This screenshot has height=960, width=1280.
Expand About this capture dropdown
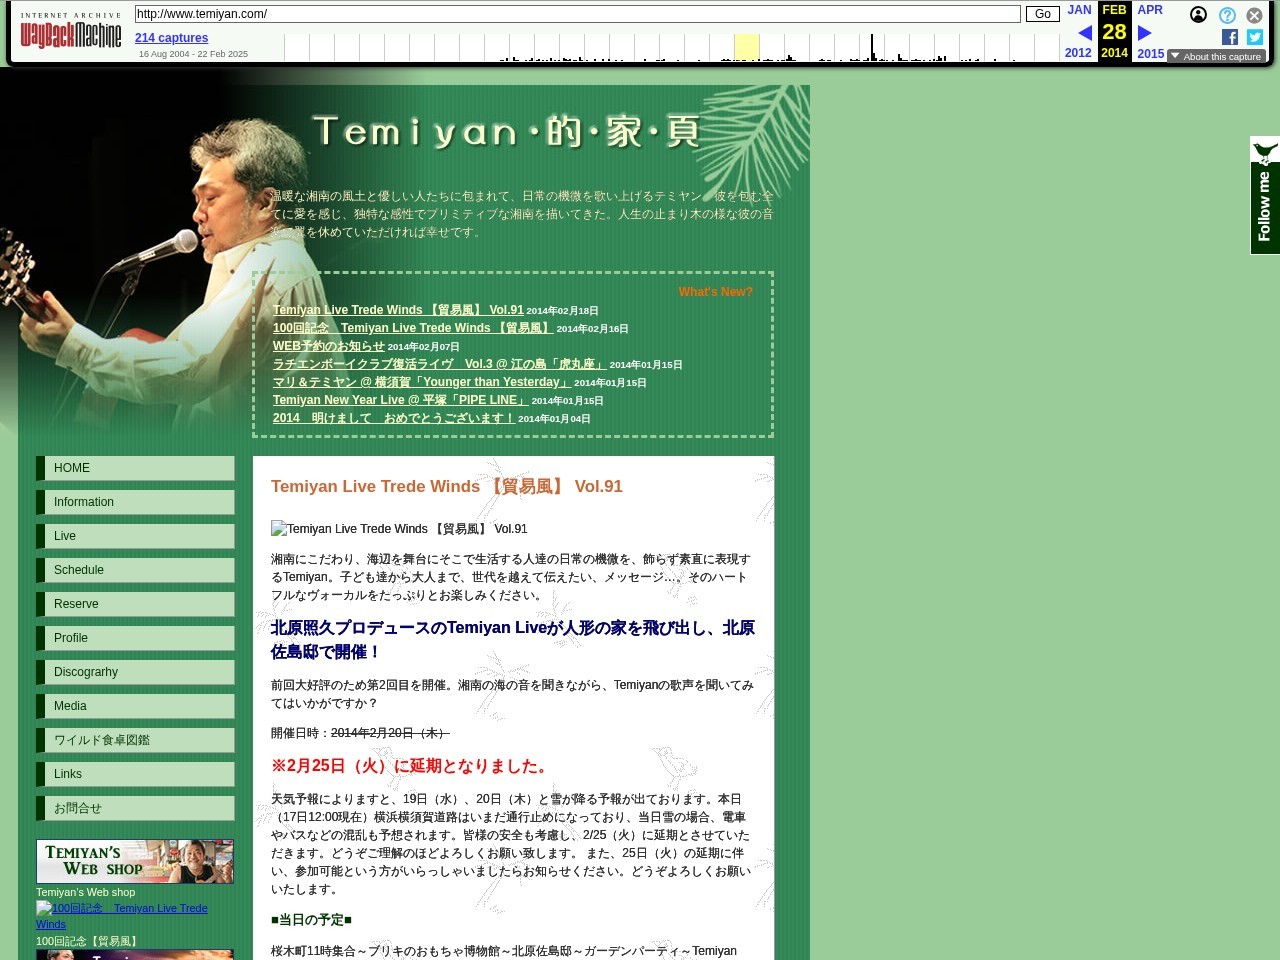tap(1216, 57)
